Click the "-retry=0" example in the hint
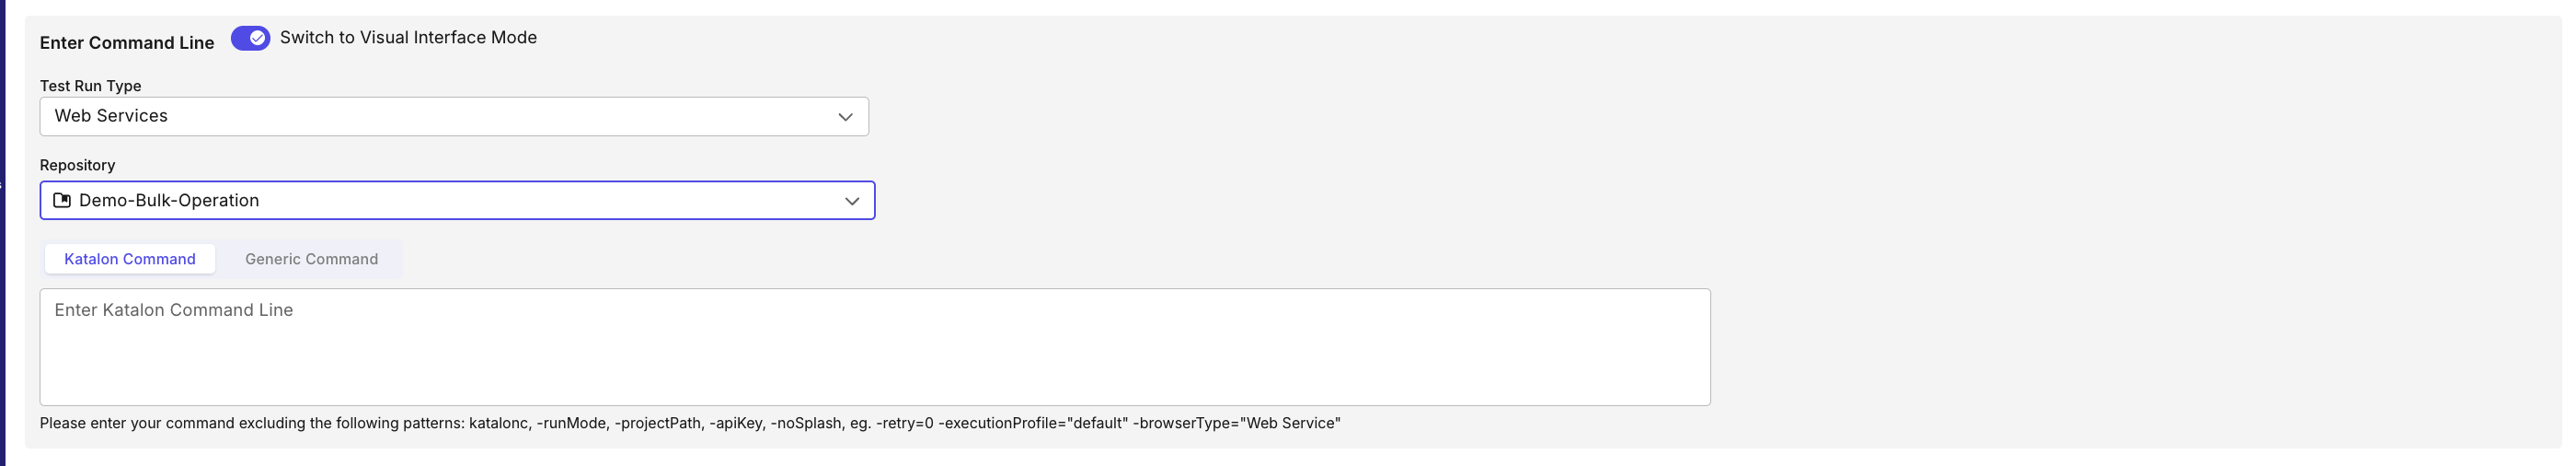Image resolution: width=2576 pixels, height=466 pixels. click(904, 423)
